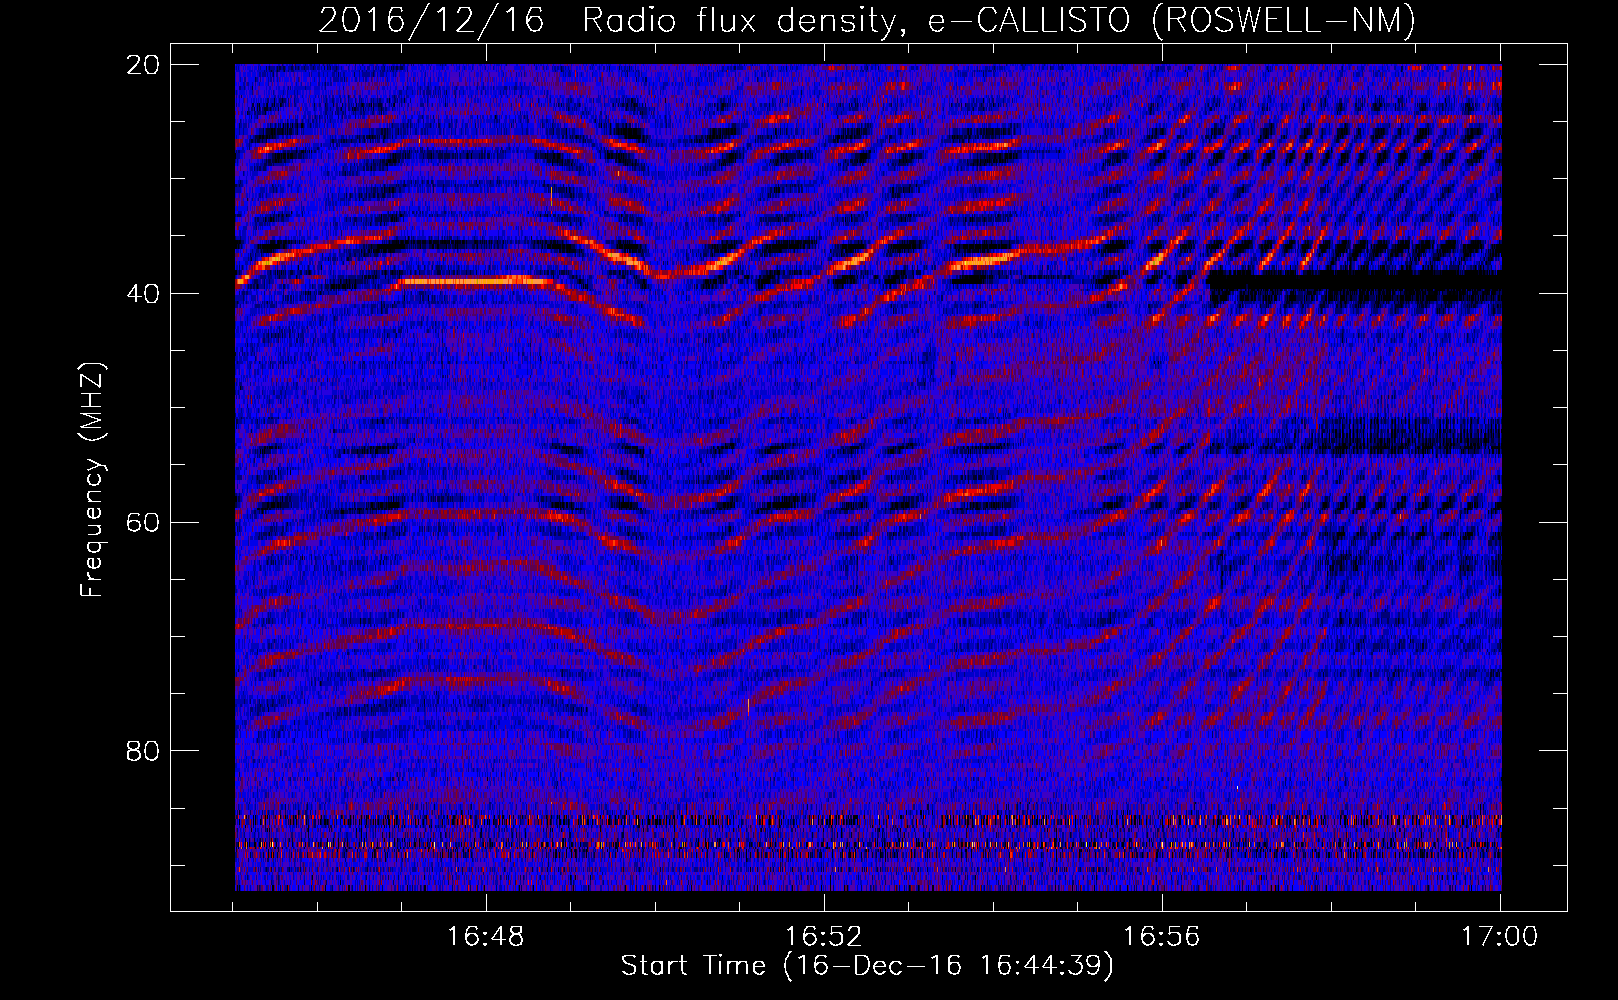The image size is (1618, 1000).
Task: Click the plot title '2016/12/16 Radio flux density'
Action: (867, 20)
